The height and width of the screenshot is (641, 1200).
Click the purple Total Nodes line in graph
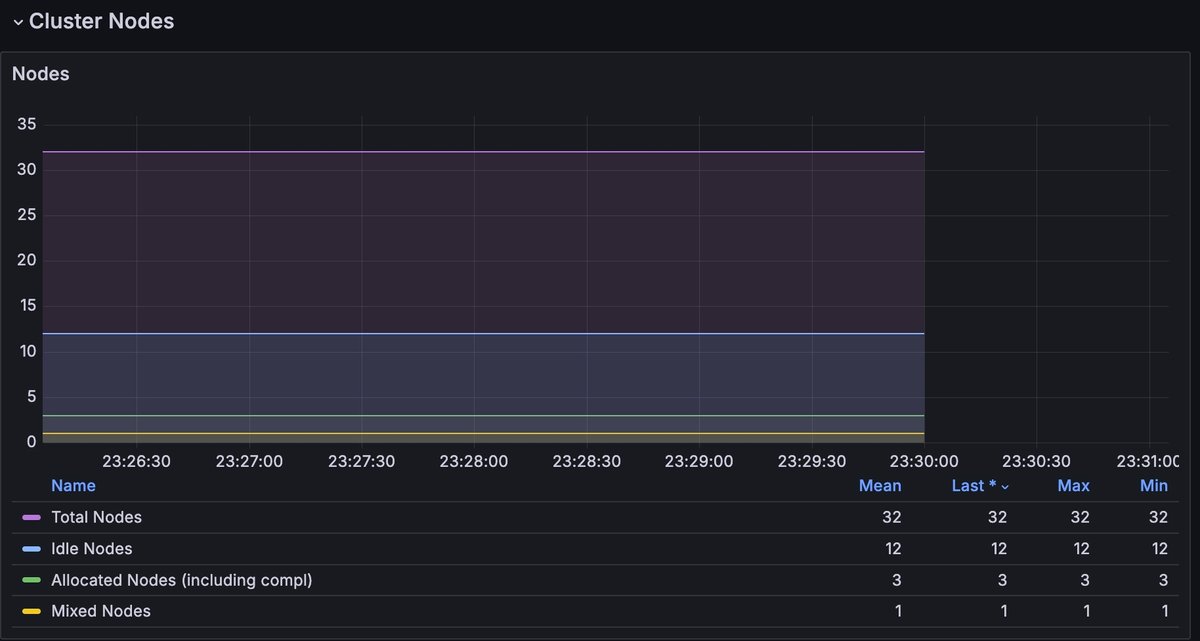coord(480,152)
